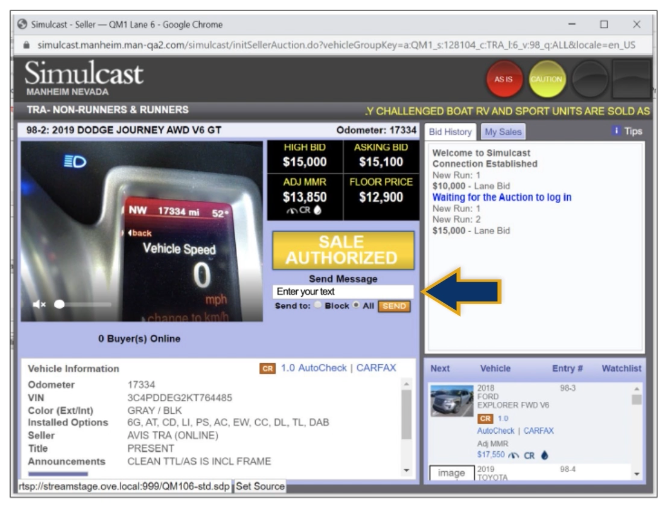The width and height of the screenshot is (669, 506).
Task: Click the Toyota placeholder image thumbnail
Action: 451,473
